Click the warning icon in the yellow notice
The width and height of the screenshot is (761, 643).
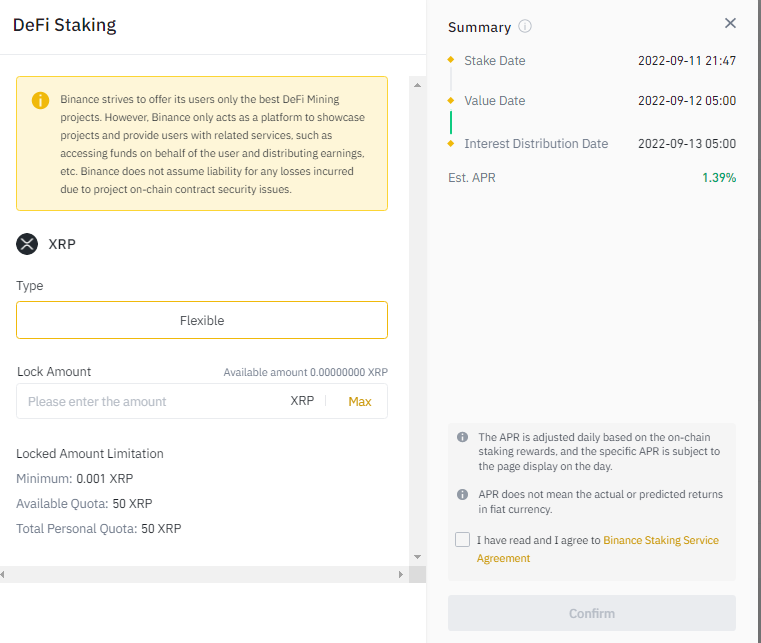[40, 100]
